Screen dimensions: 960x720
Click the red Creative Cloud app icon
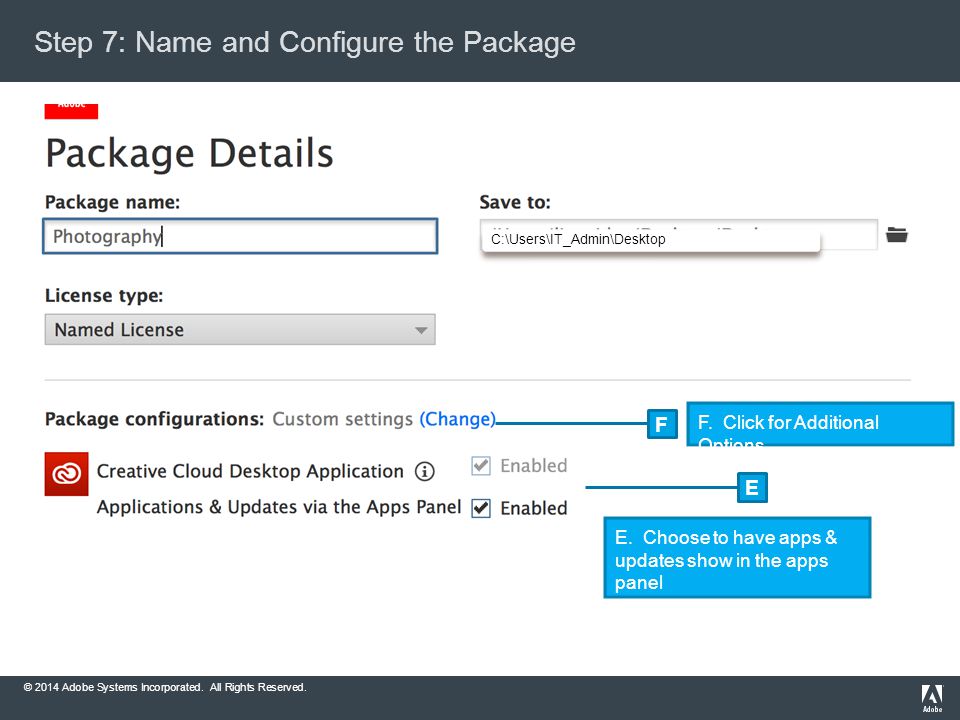[x=66, y=473]
